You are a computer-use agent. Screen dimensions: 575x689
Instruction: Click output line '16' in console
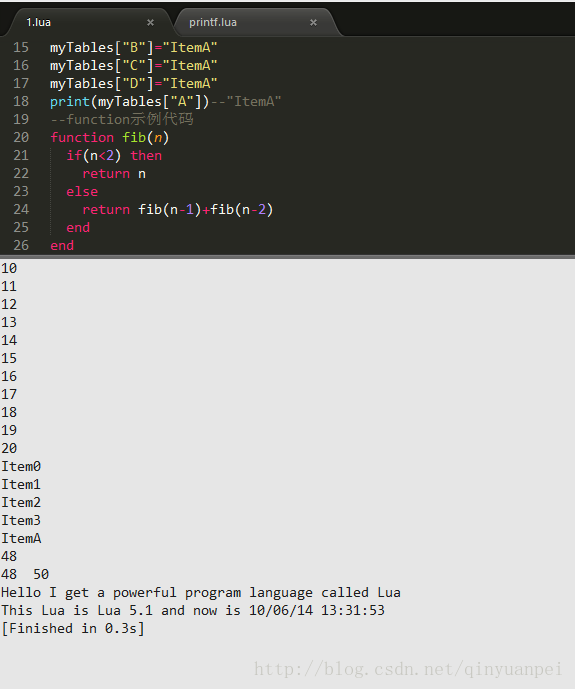tap(9, 377)
